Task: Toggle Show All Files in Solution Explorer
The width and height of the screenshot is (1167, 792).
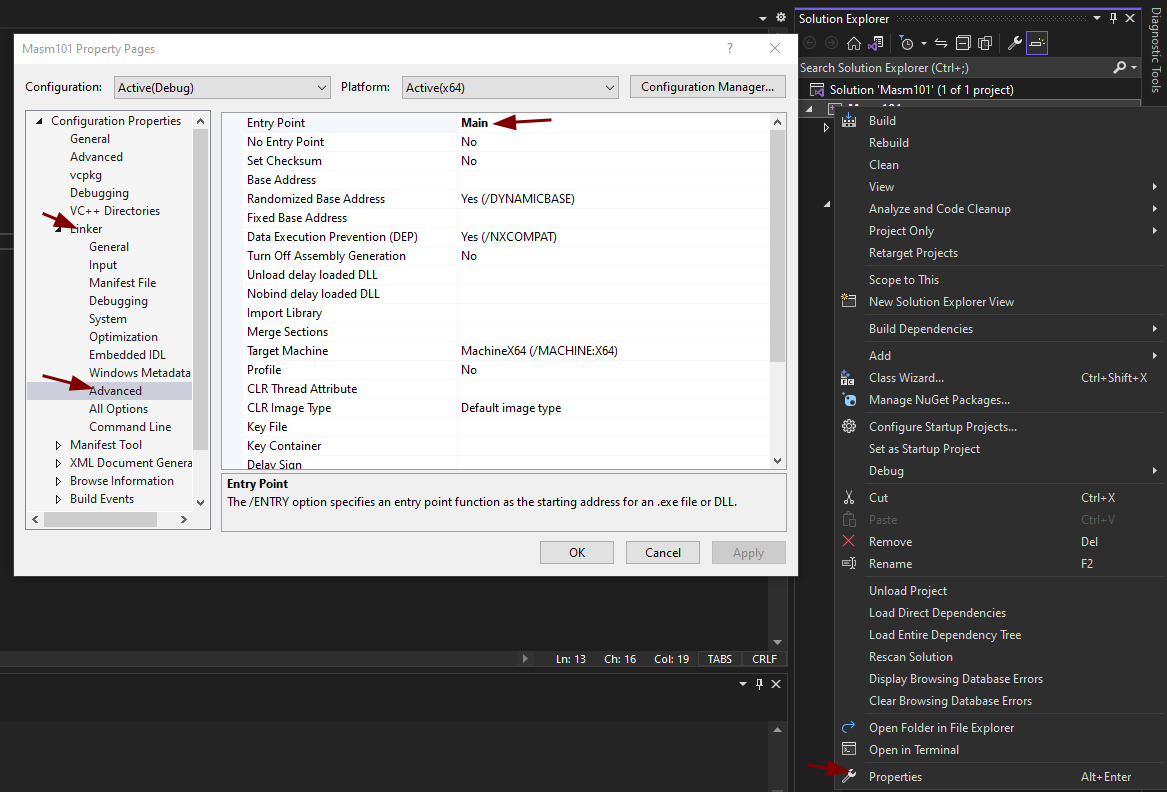Action: pyautogui.click(x=985, y=43)
